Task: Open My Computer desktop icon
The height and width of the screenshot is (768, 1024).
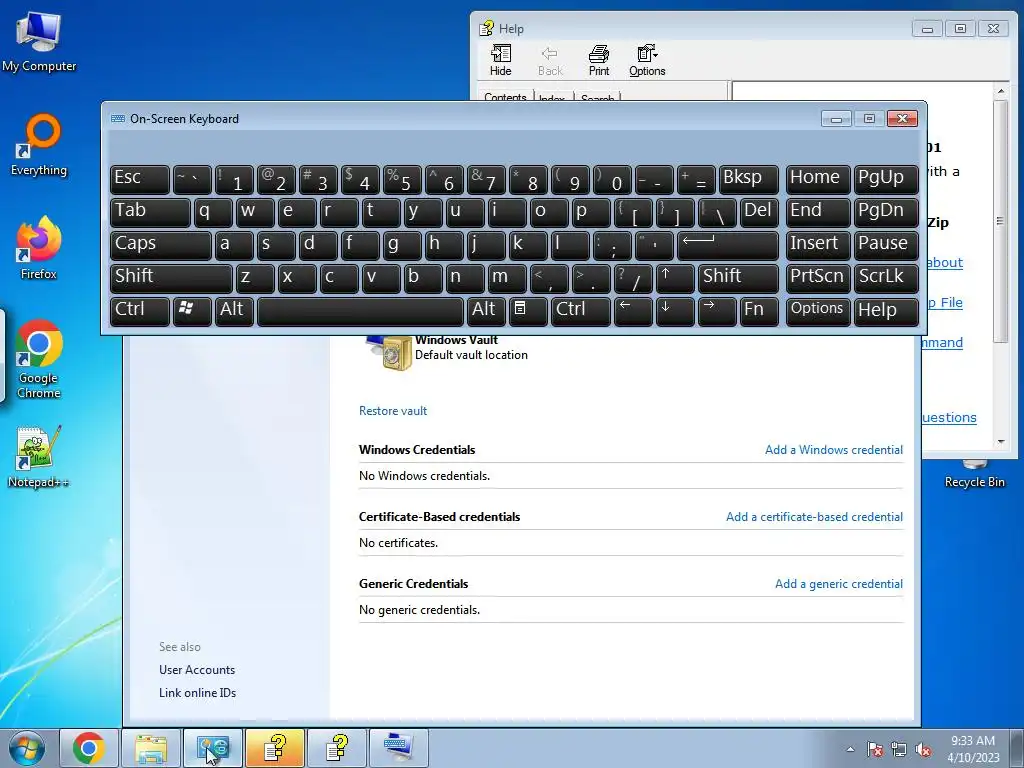Action: pos(39,42)
